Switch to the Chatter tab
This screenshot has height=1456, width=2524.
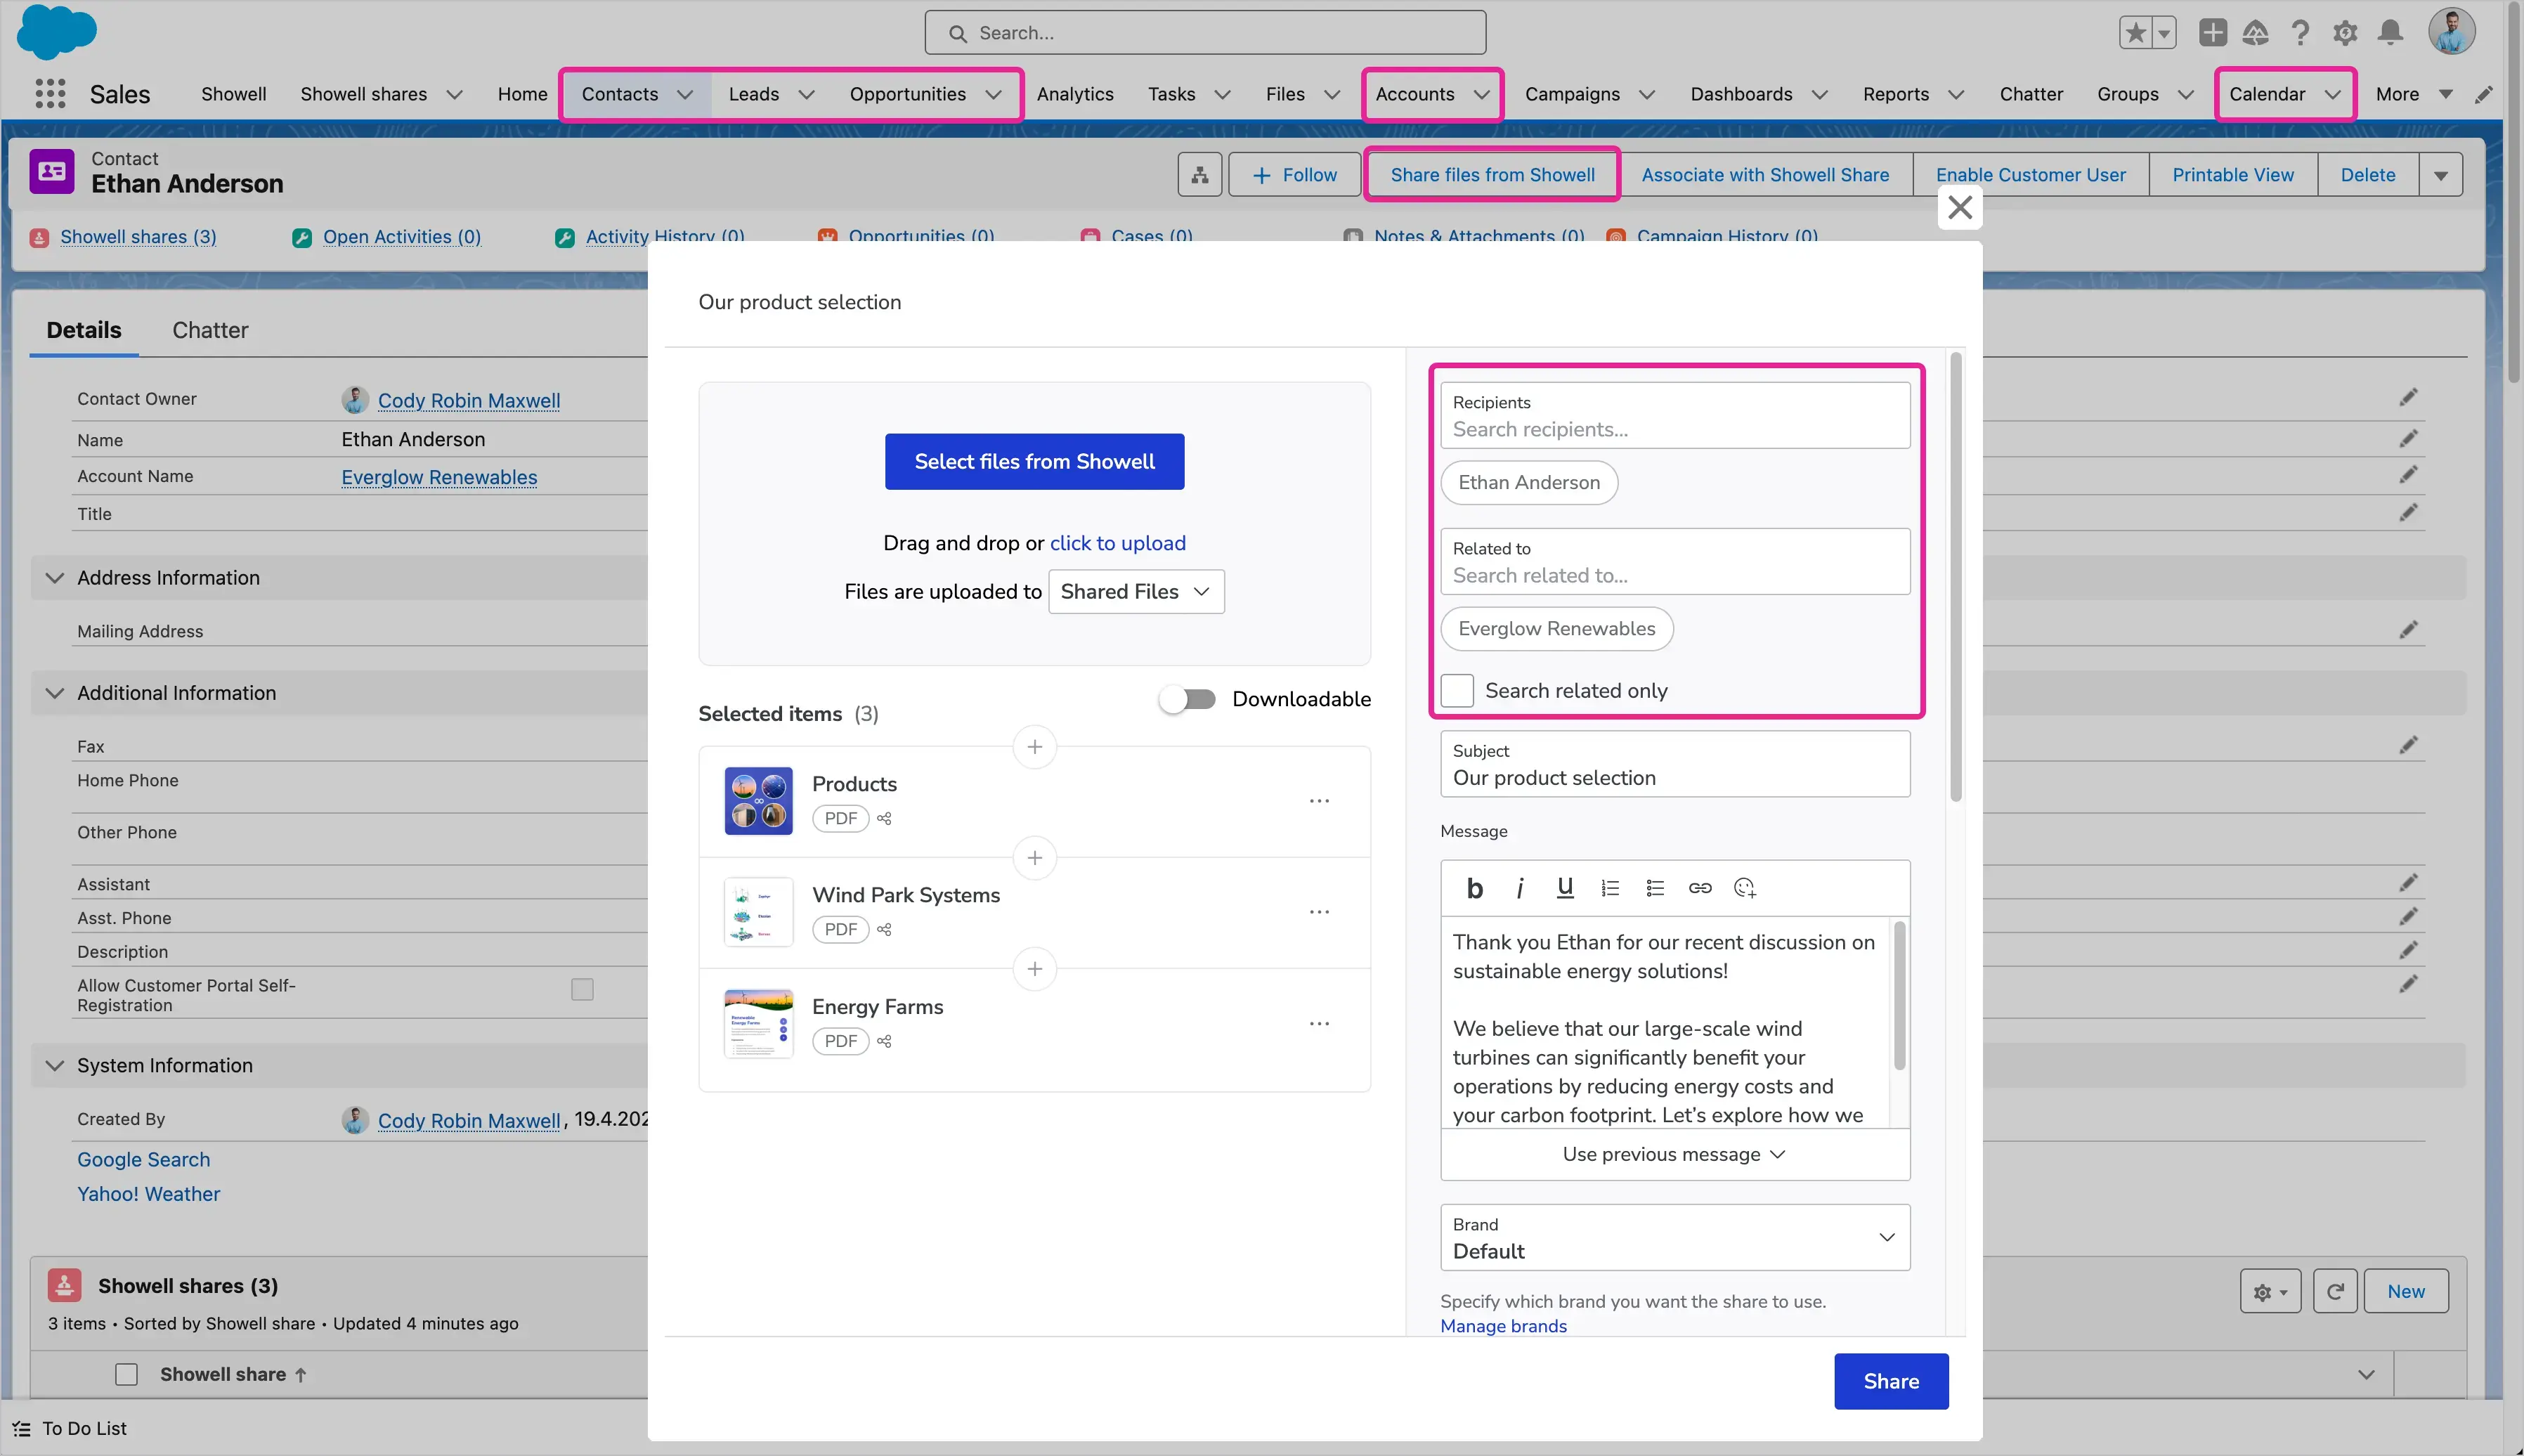click(x=210, y=330)
